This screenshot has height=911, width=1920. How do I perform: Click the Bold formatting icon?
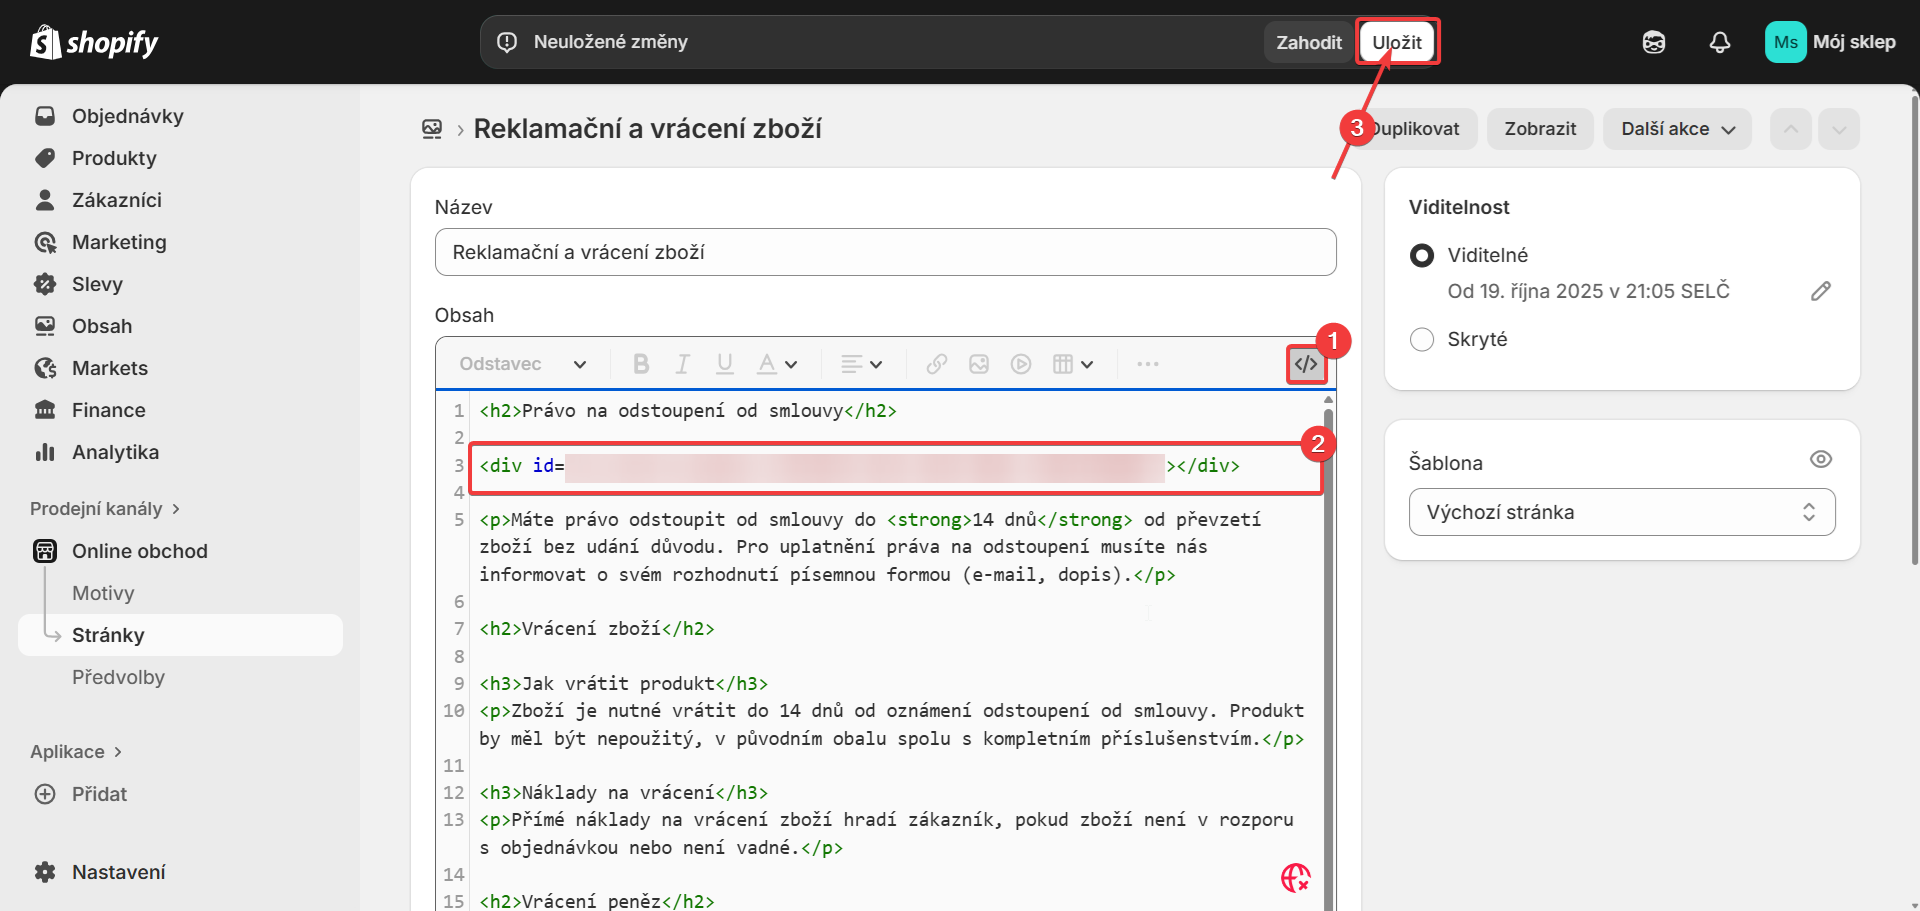[x=641, y=364]
